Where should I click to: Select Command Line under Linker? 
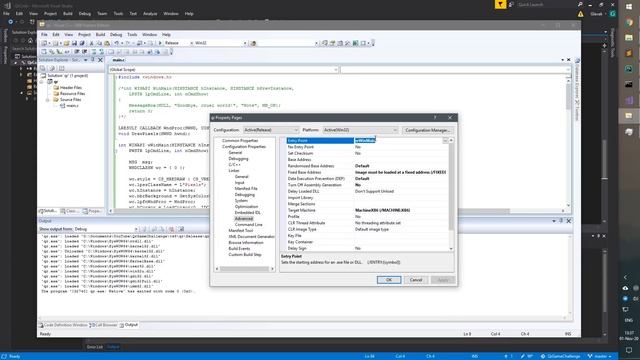click(249, 224)
